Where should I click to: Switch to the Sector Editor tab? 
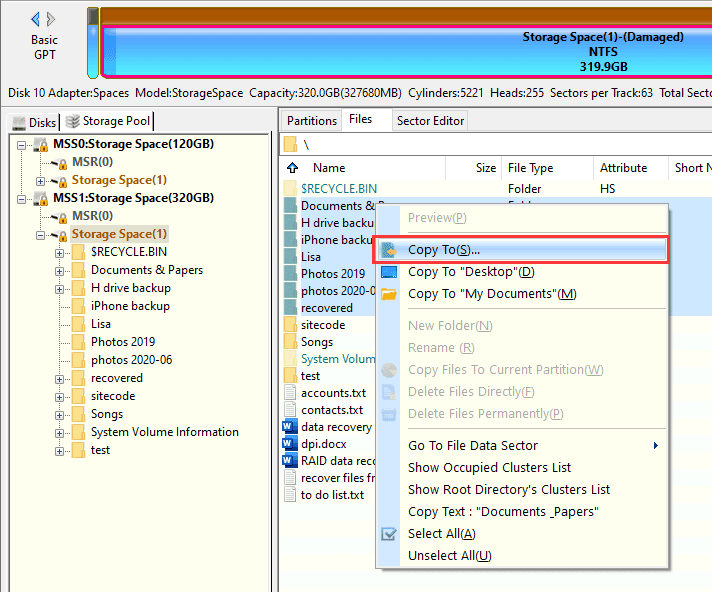pyautogui.click(x=430, y=121)
